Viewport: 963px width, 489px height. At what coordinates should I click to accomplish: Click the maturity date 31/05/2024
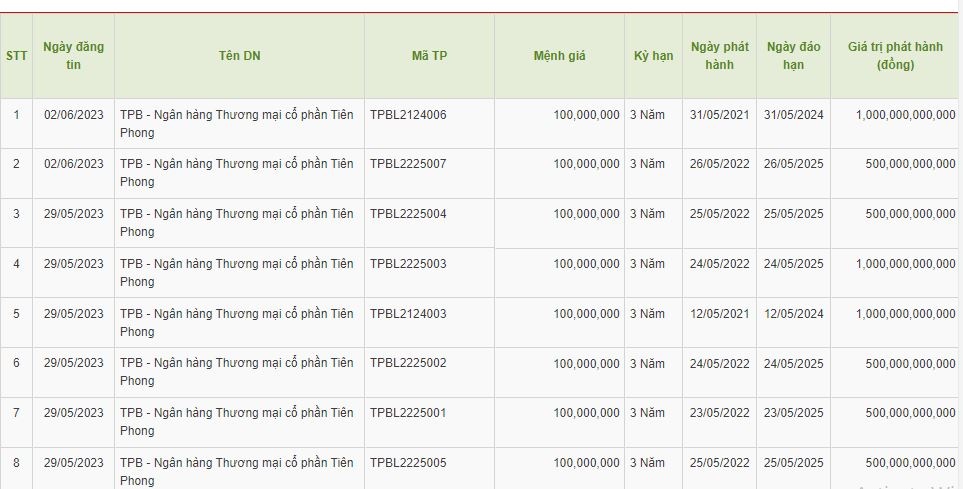click(793, 115)
